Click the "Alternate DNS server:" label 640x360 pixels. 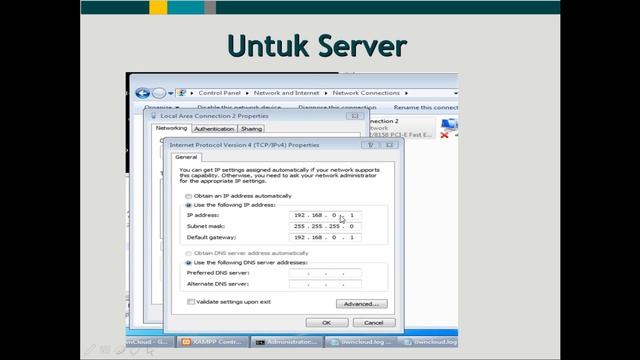(x=218, y=284)
